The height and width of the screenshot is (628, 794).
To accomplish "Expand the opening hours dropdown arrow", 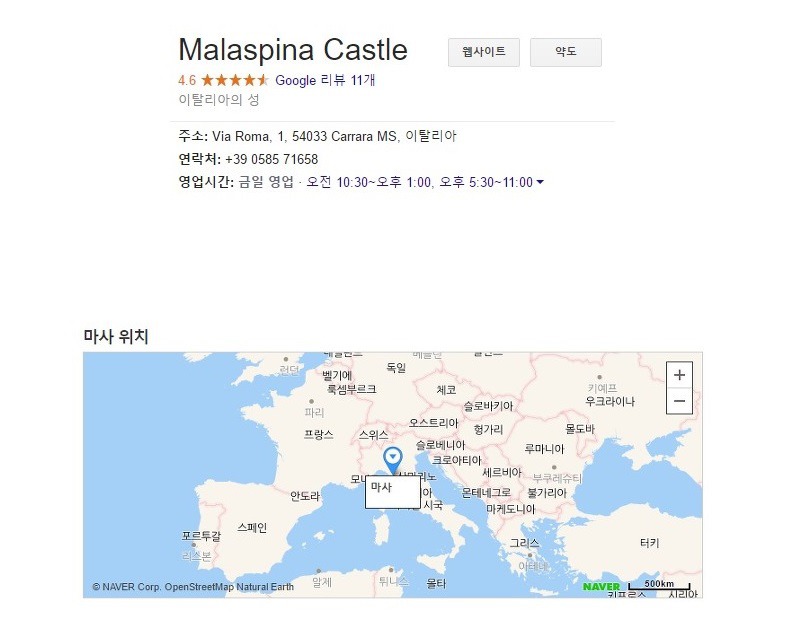I will click(541, 182).
